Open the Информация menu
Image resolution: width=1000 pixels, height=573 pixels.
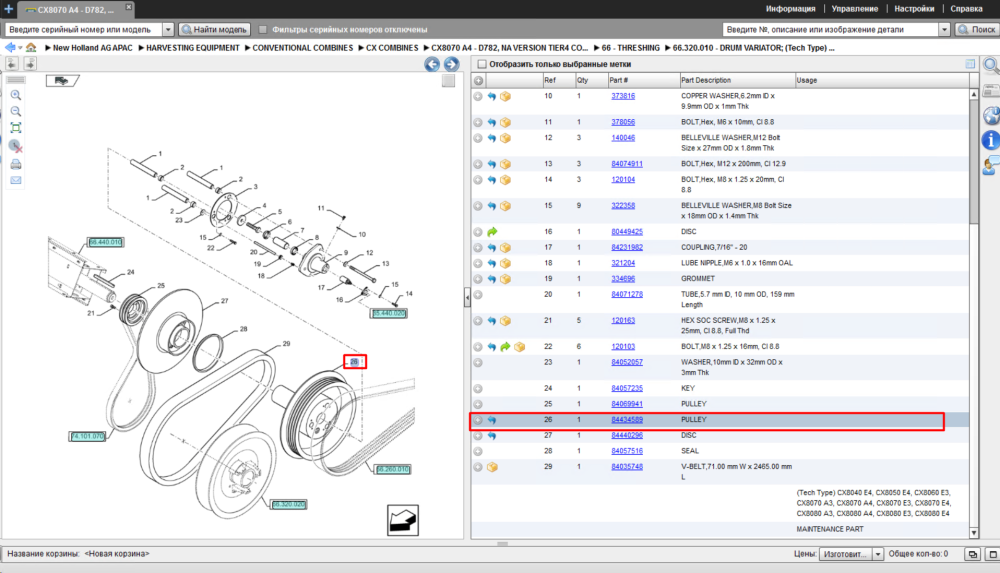coord(790,9)
